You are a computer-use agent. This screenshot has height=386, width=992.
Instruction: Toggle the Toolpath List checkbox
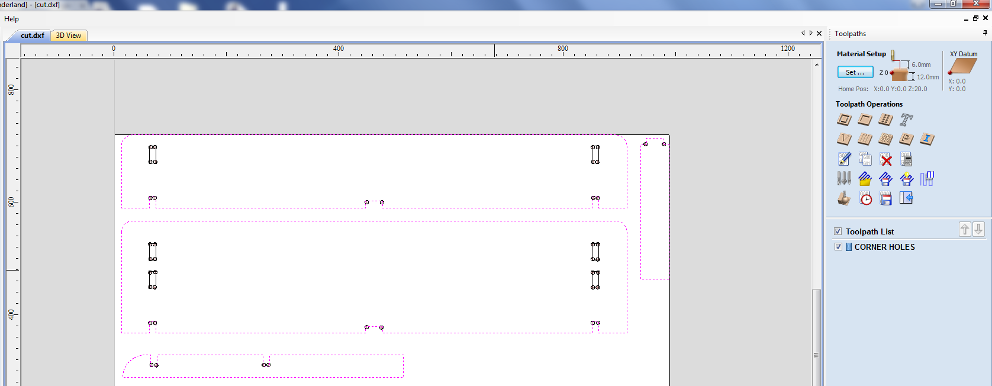pyautogui.click(x=838, y=232)
